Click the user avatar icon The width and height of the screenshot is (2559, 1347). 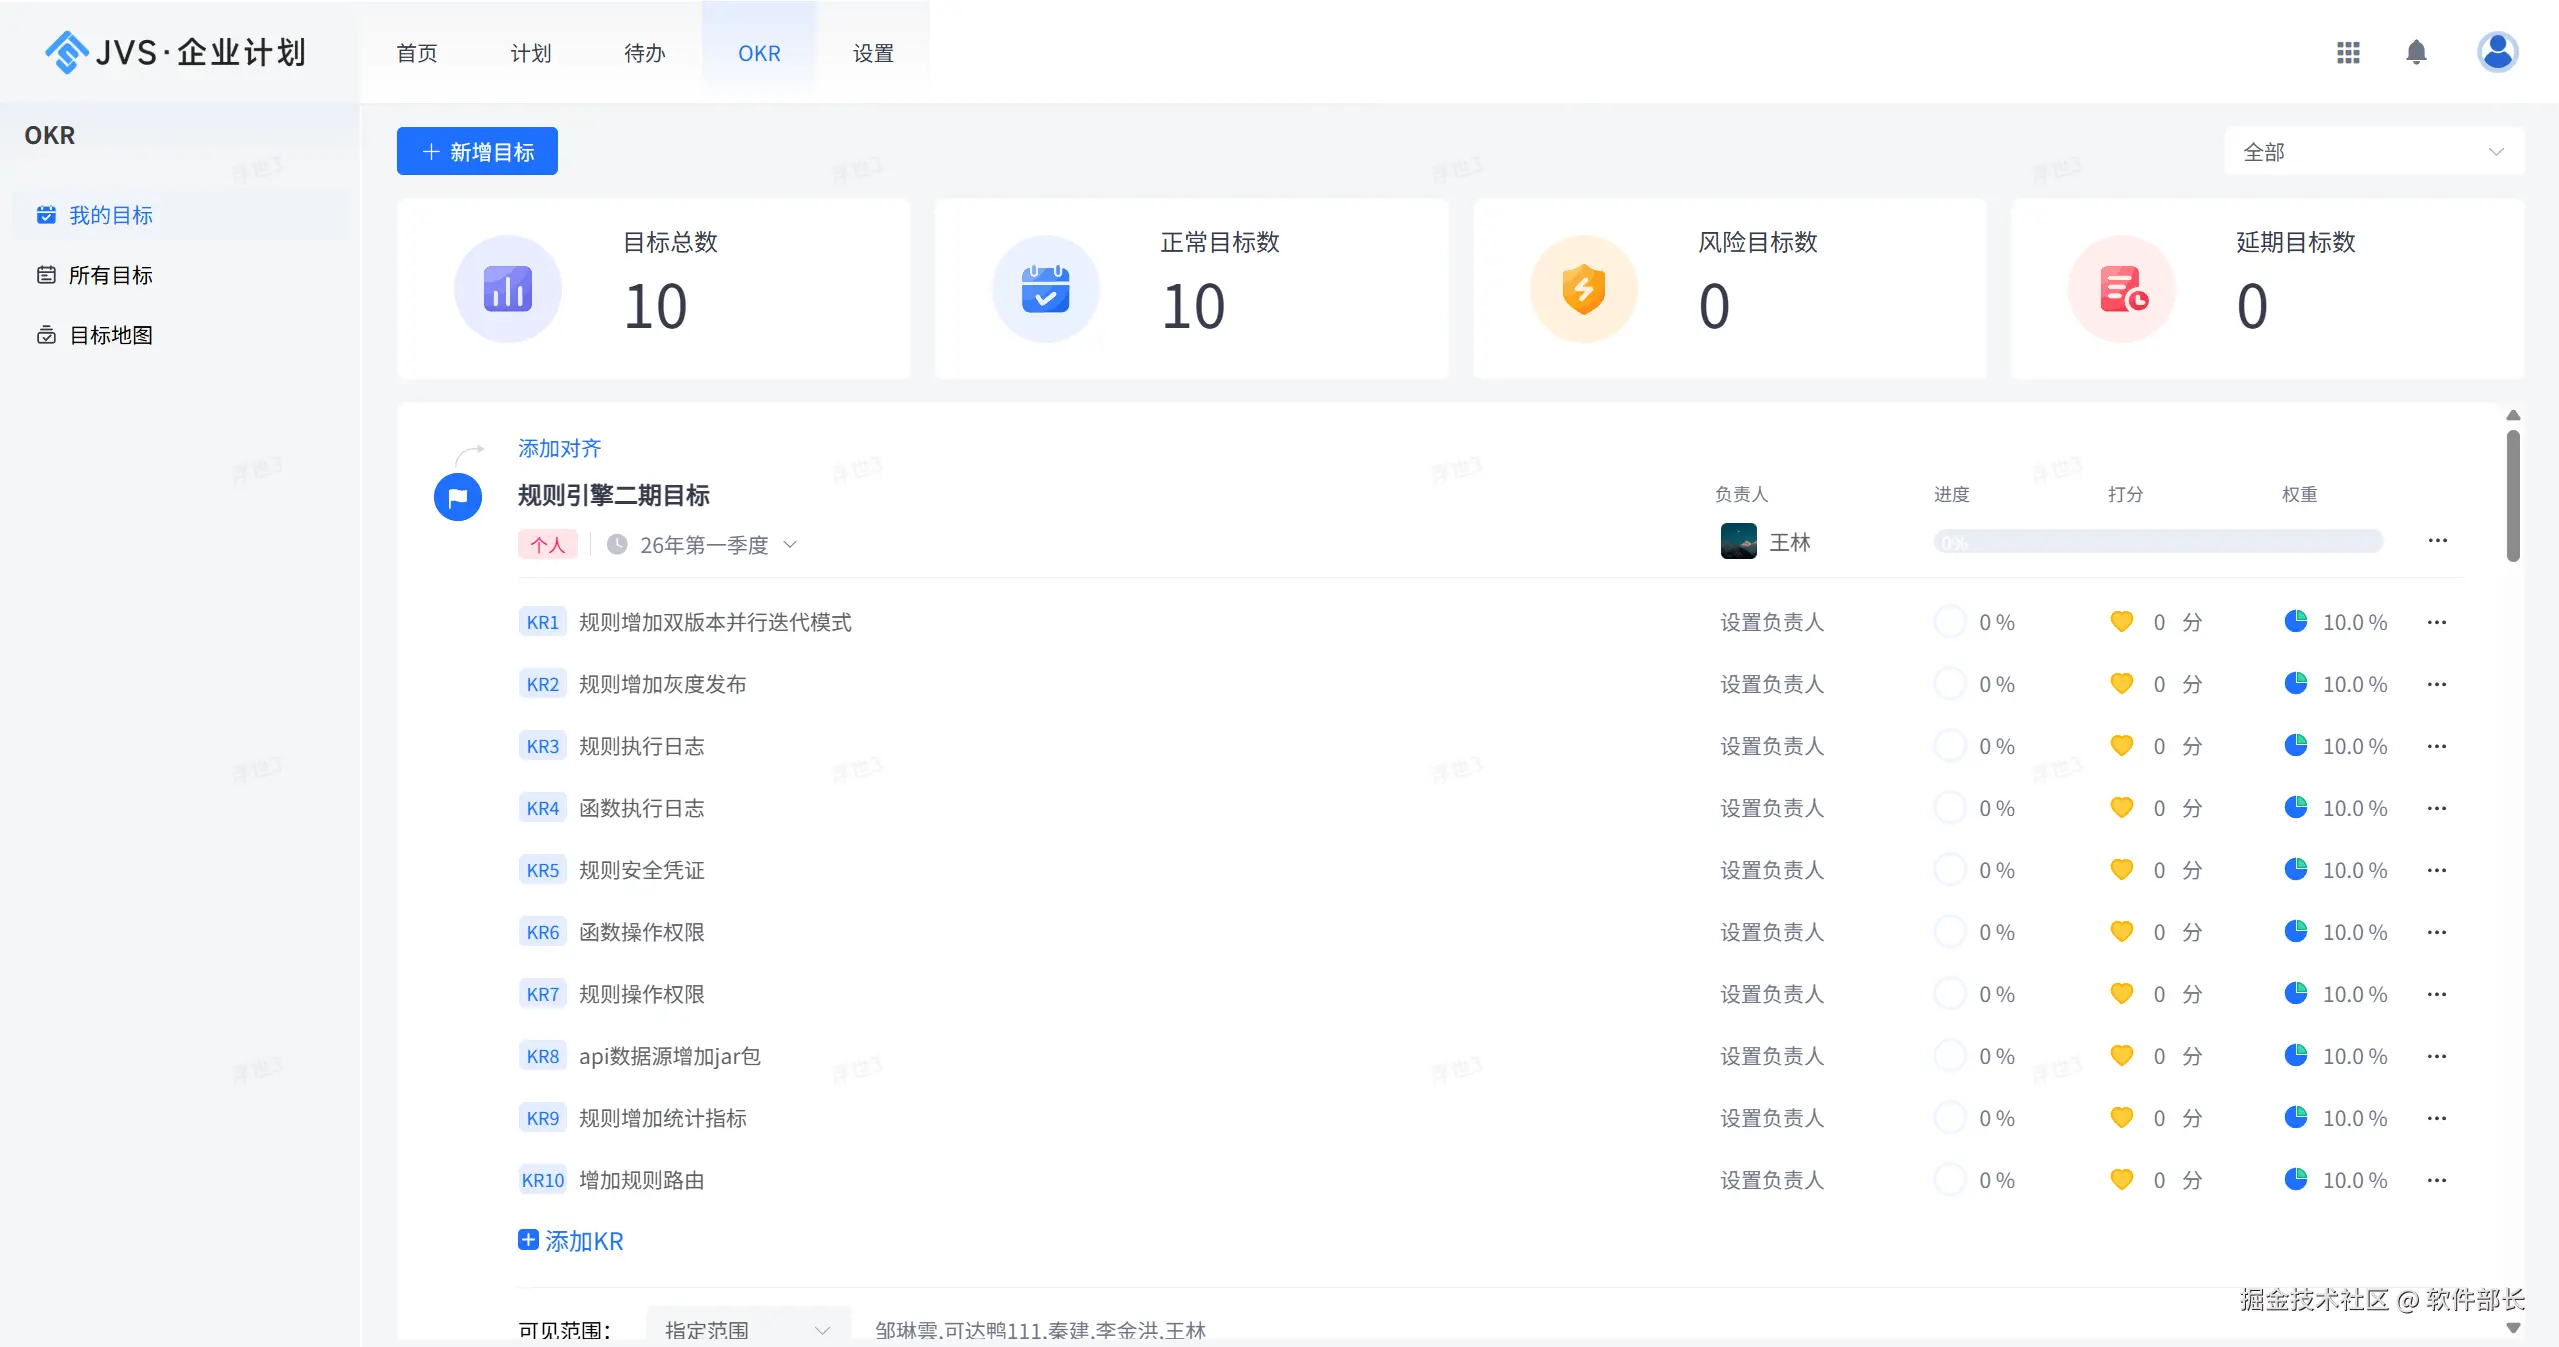[x=2497, y=52]
